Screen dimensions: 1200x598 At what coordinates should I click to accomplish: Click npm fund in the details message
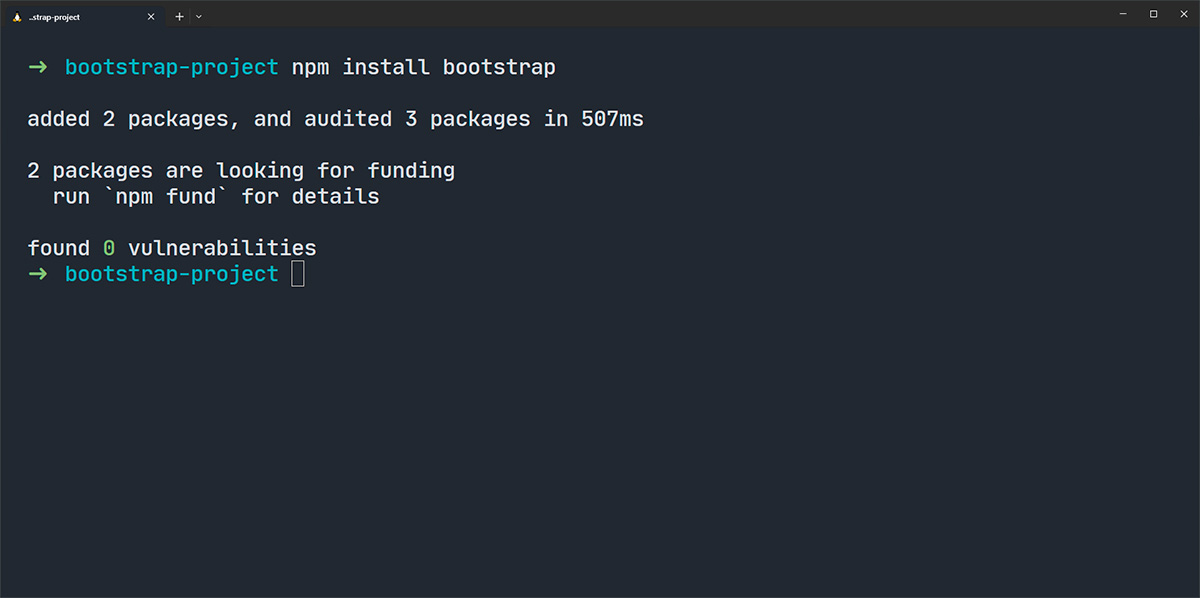[x=166, y=196]
